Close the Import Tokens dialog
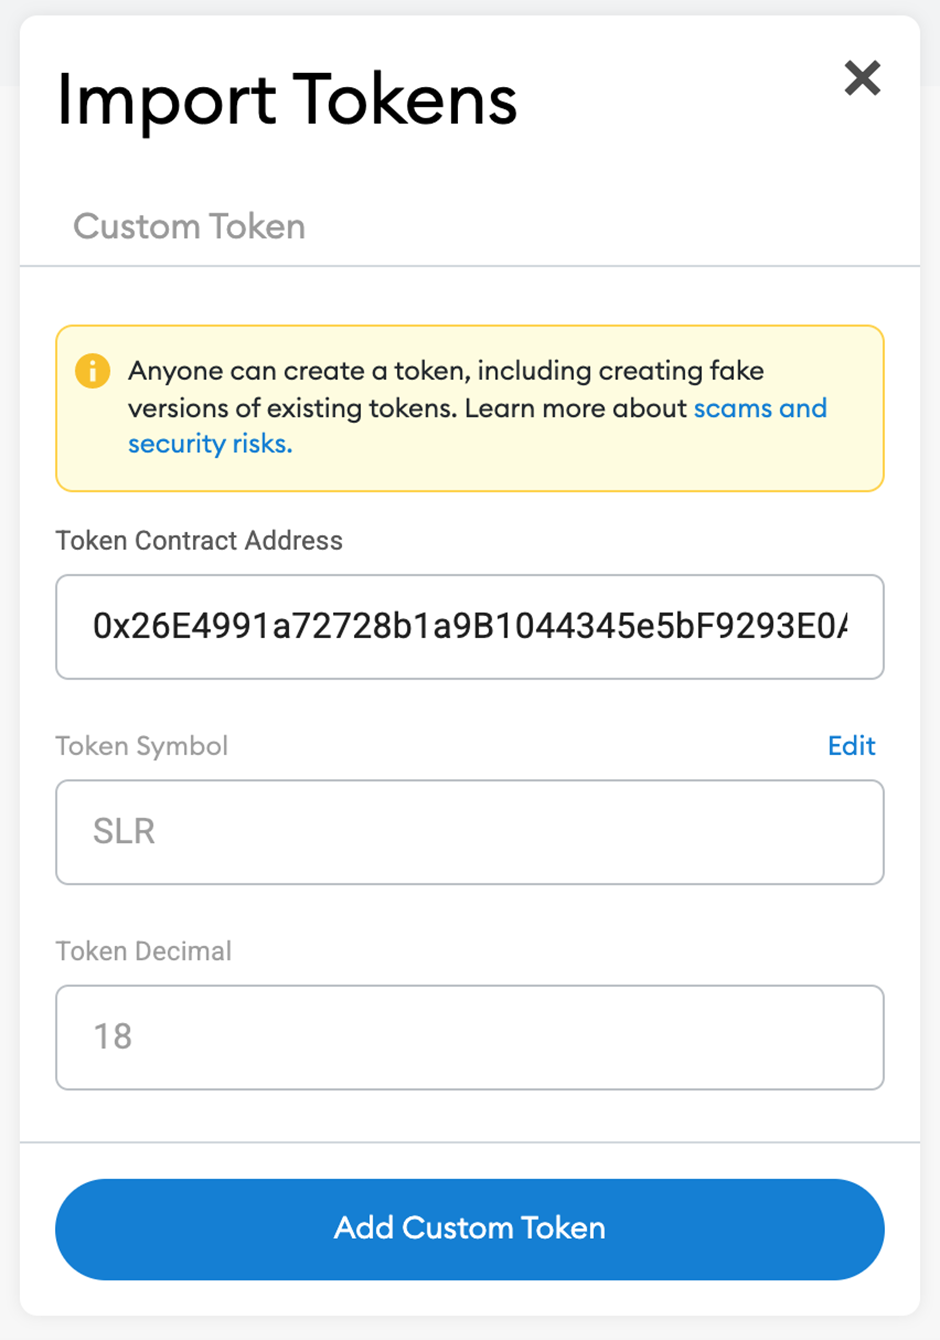940x1340 pixels. [862, 78]
